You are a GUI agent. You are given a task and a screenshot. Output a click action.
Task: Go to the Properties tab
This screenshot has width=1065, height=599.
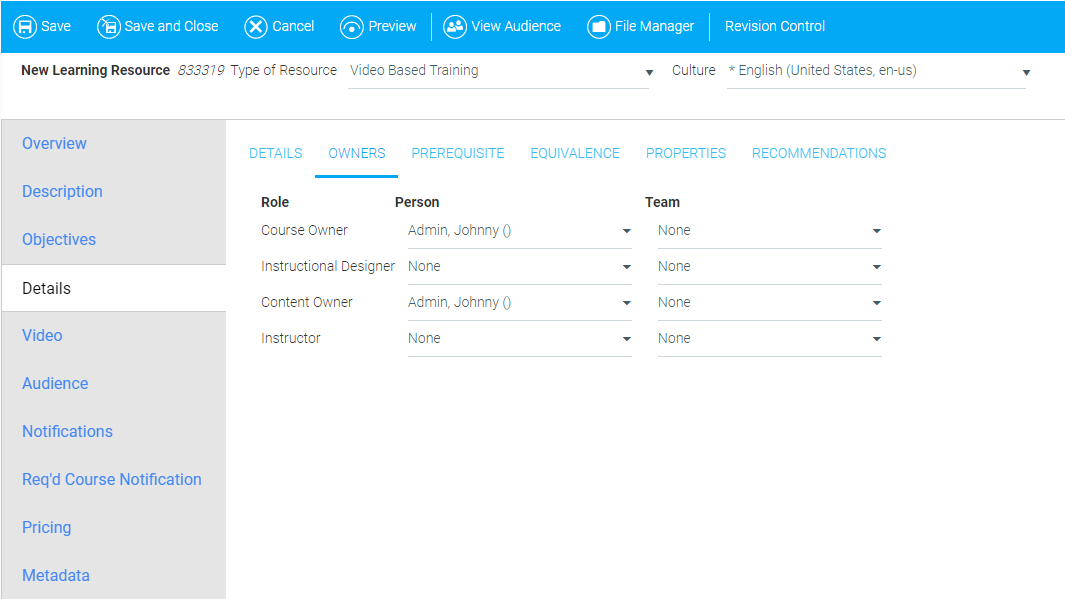pos(686,154)
